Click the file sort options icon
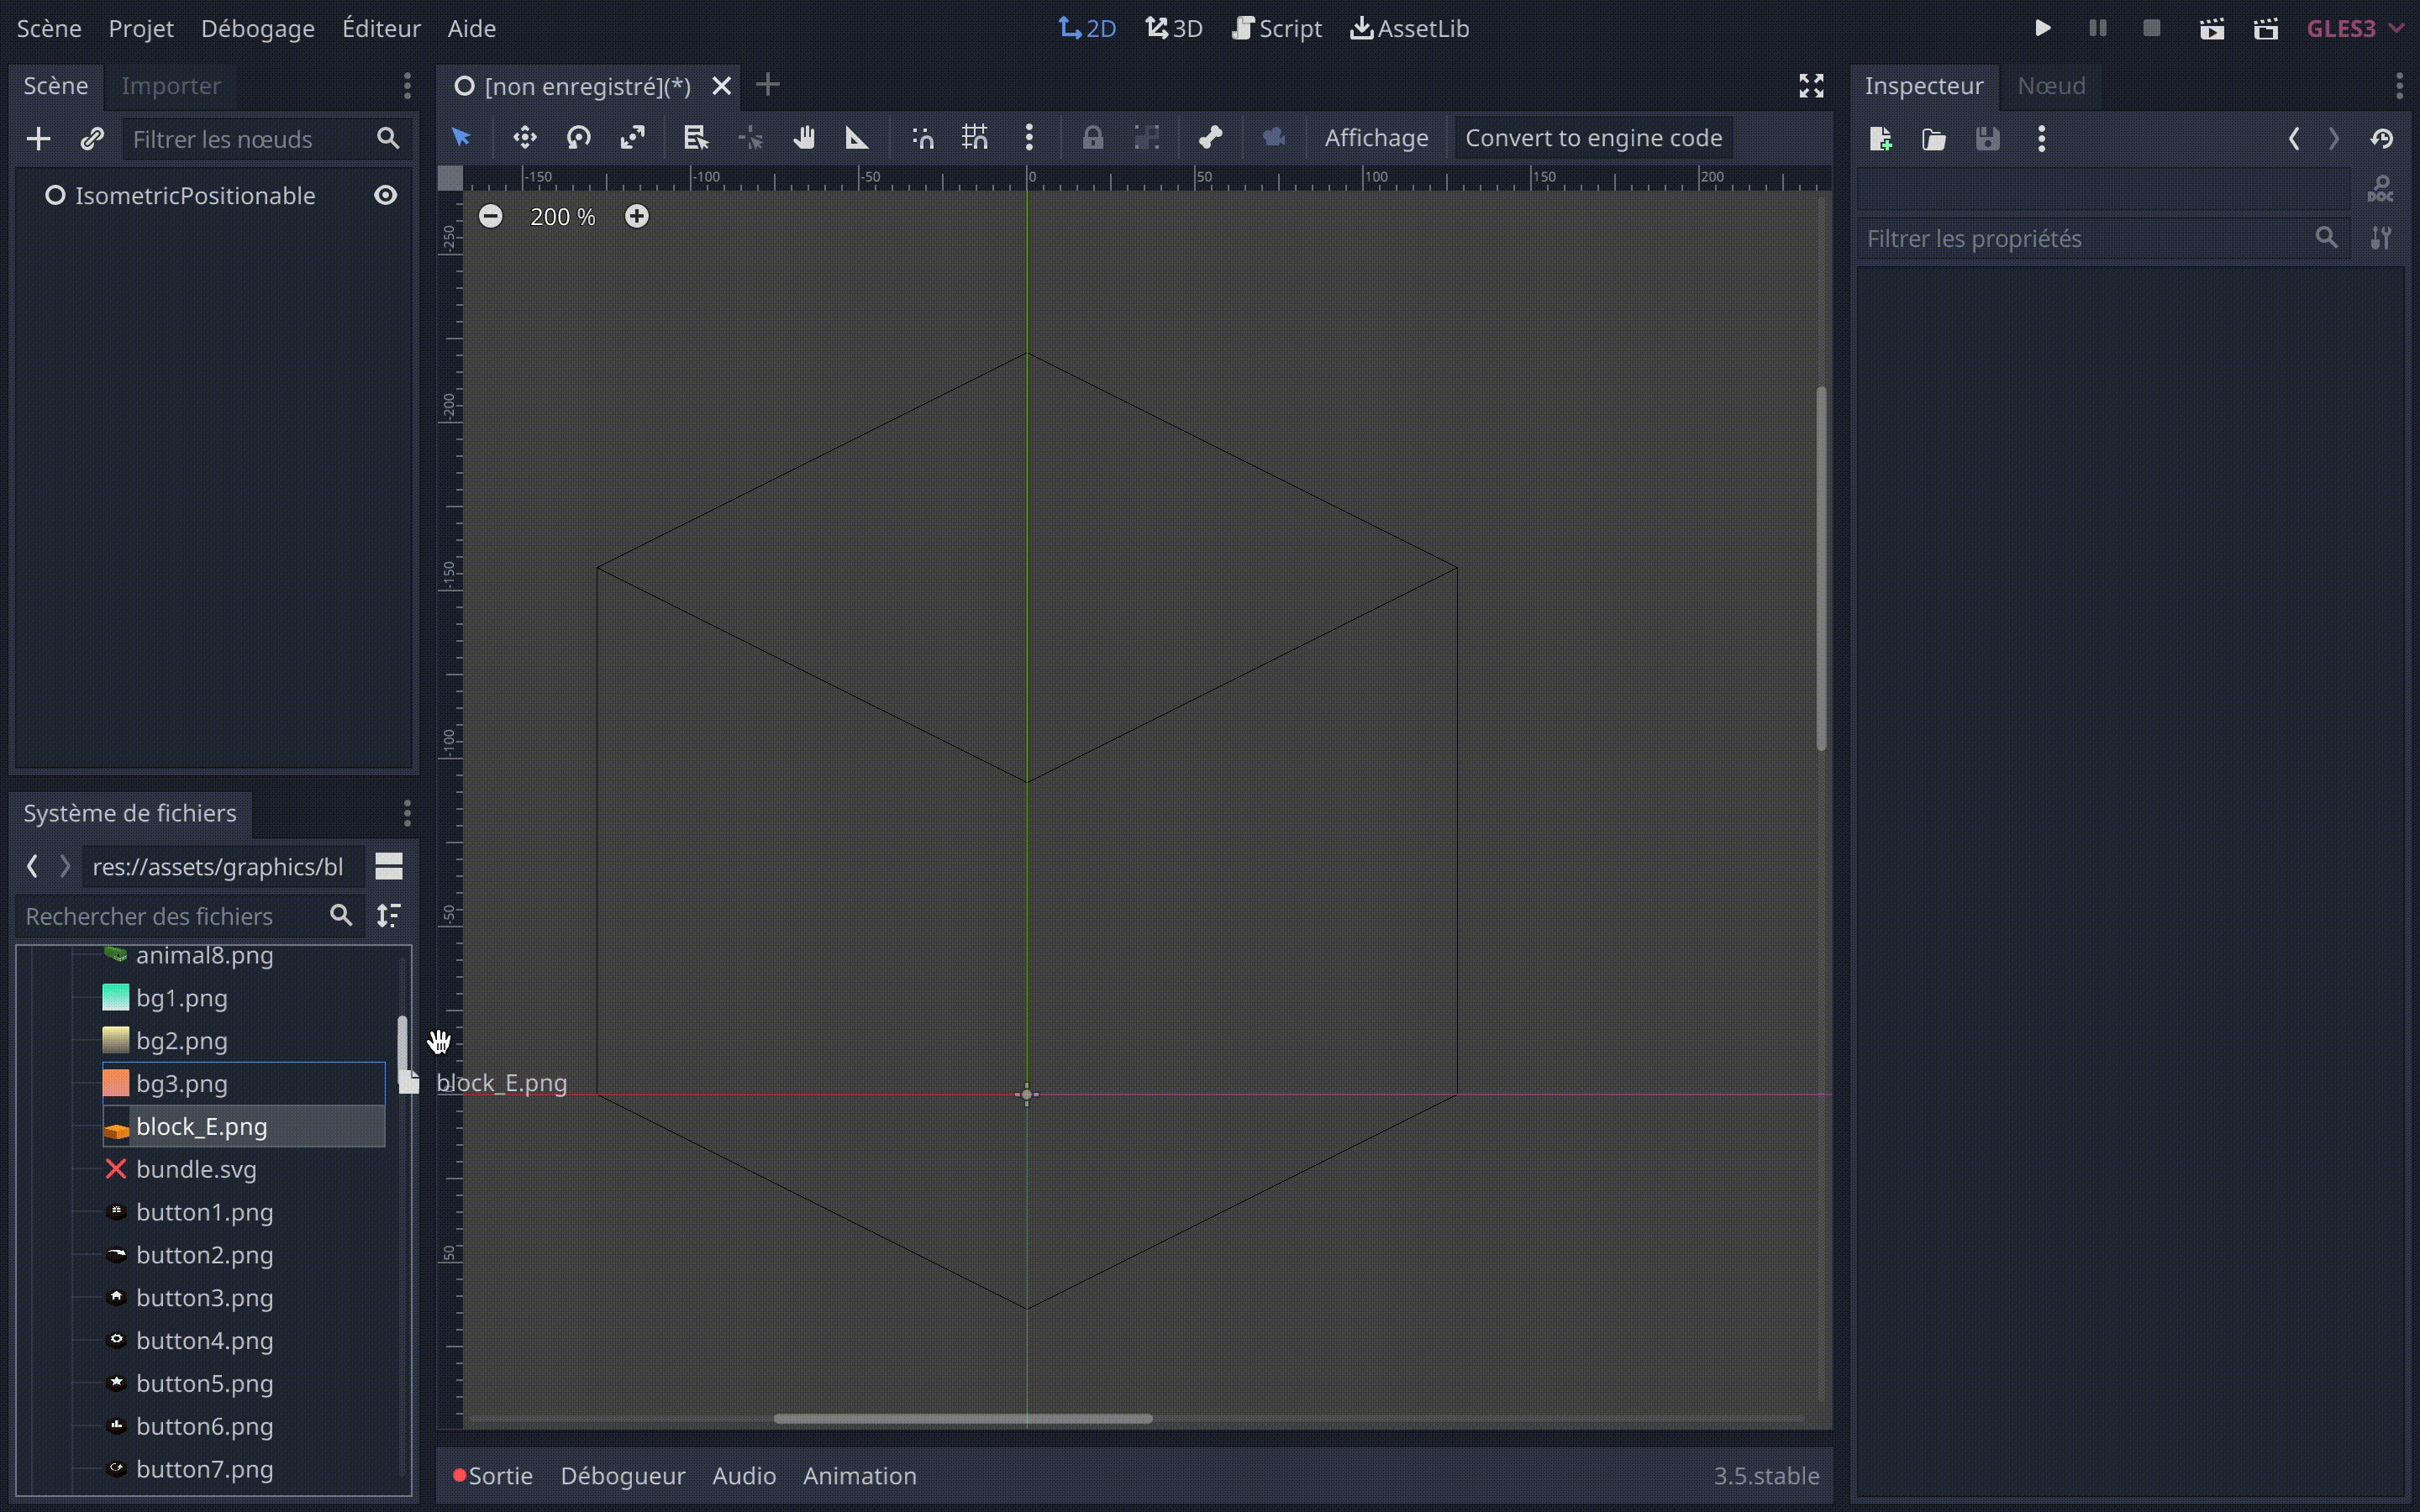The width and height of the screenshot is (2420, 1512). coord(389,915)
